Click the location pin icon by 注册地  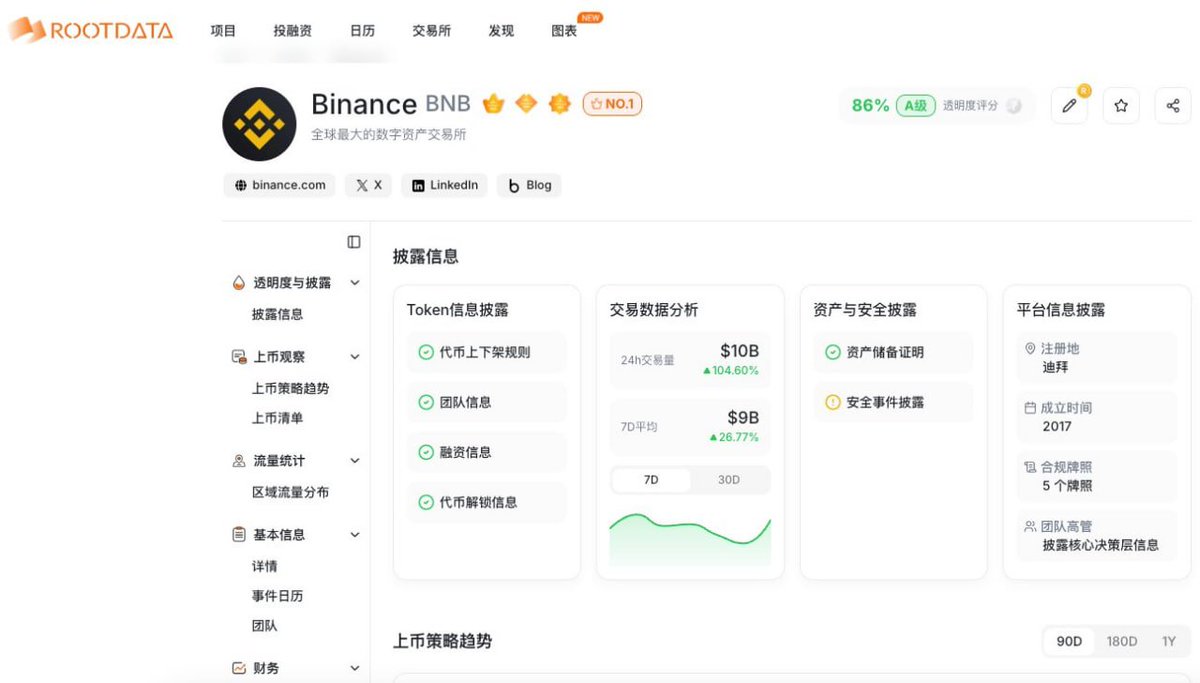[x=1030, y=349]
